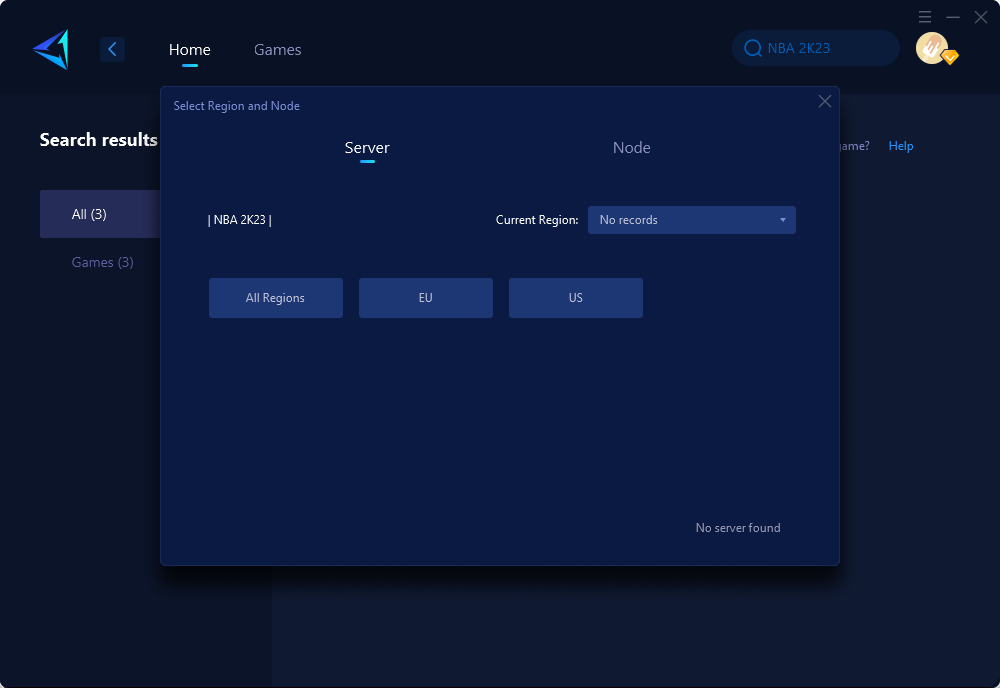Click the Select Region and Node title
The width and height of the screenshot is (1000, 688).
(x=237, y=106)
